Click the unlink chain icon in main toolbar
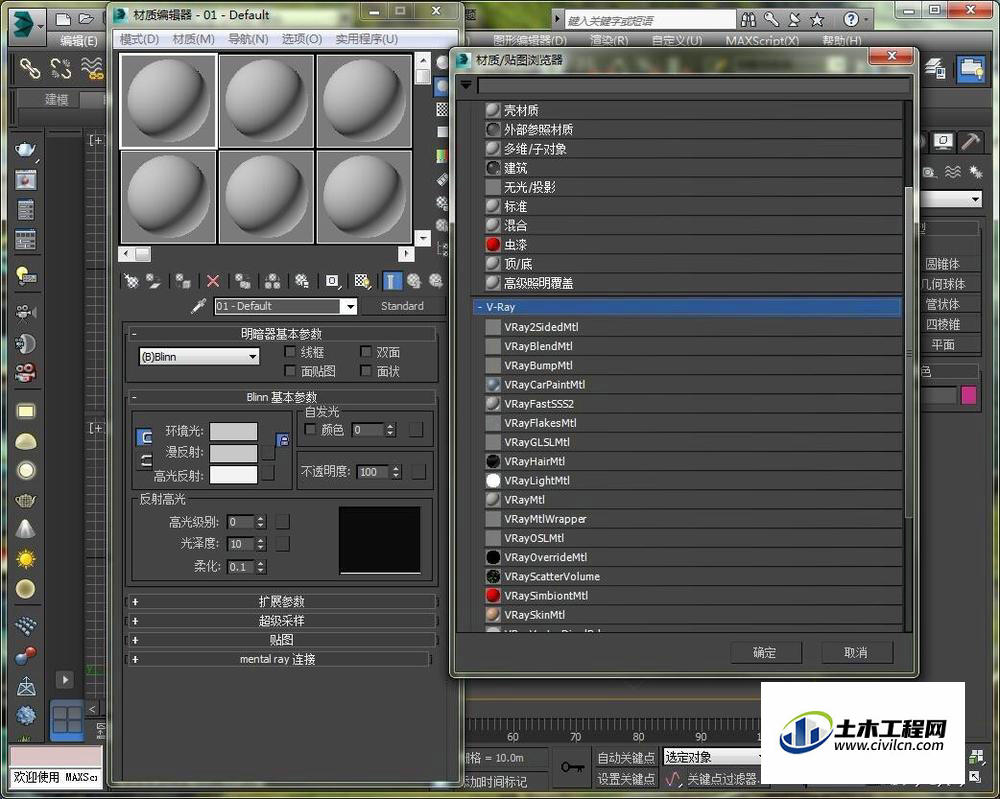 tap(61, 68)
